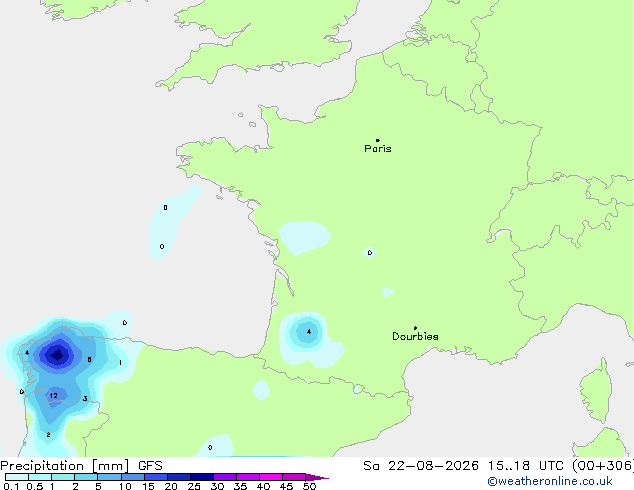
Task: Click legend label '25'
Action: click(x=194, y=486)
